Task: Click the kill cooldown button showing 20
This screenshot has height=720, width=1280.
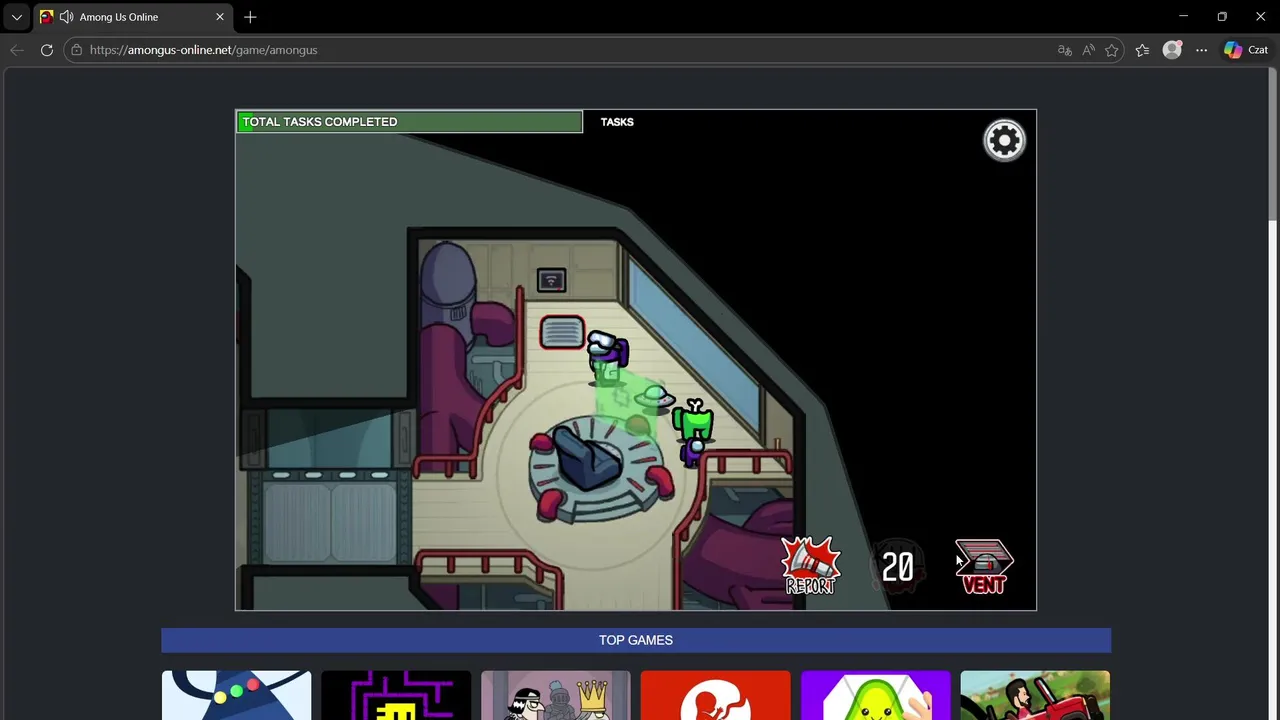Action: tap(897, 567)
